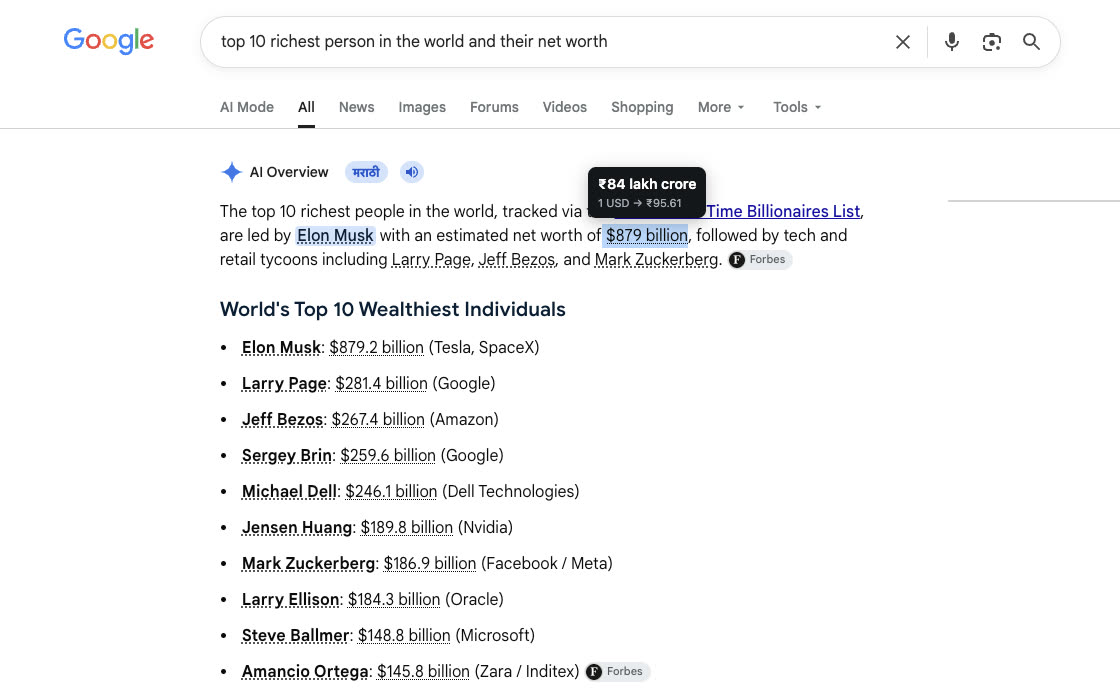This screenshot has height=700, width=1120.
Task: Click the (Zara / Inditex) text
Action: click(527, 671)
